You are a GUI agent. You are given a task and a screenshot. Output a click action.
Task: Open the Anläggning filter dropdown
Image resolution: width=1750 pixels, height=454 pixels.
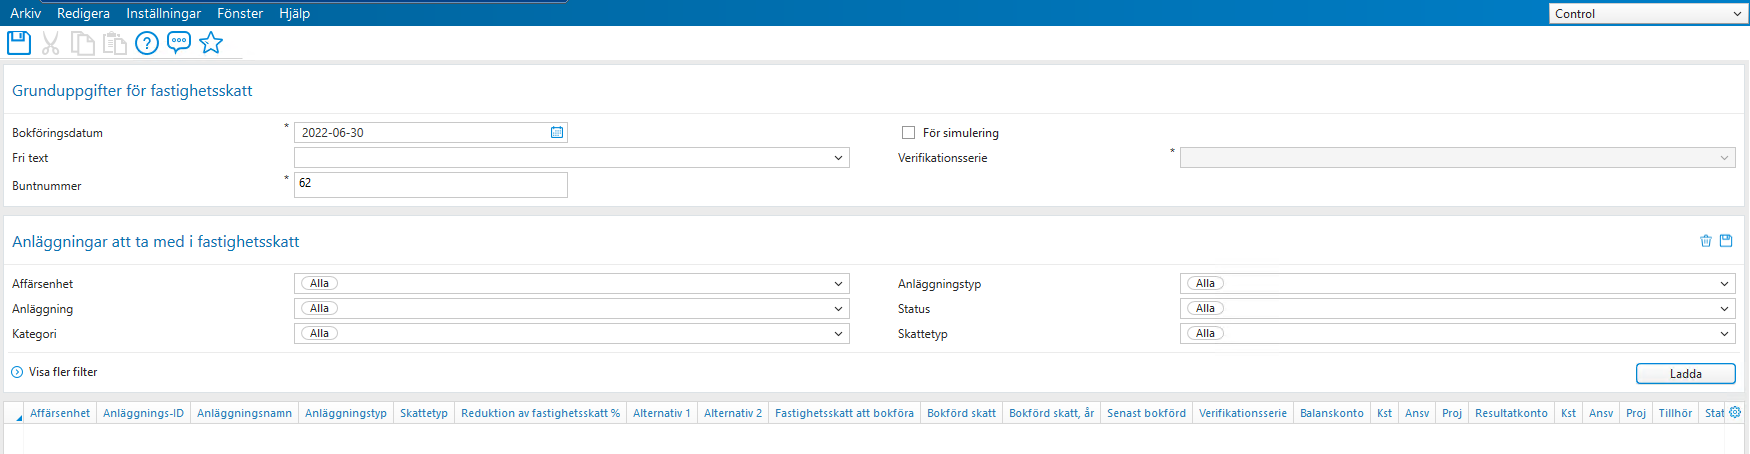838,309
